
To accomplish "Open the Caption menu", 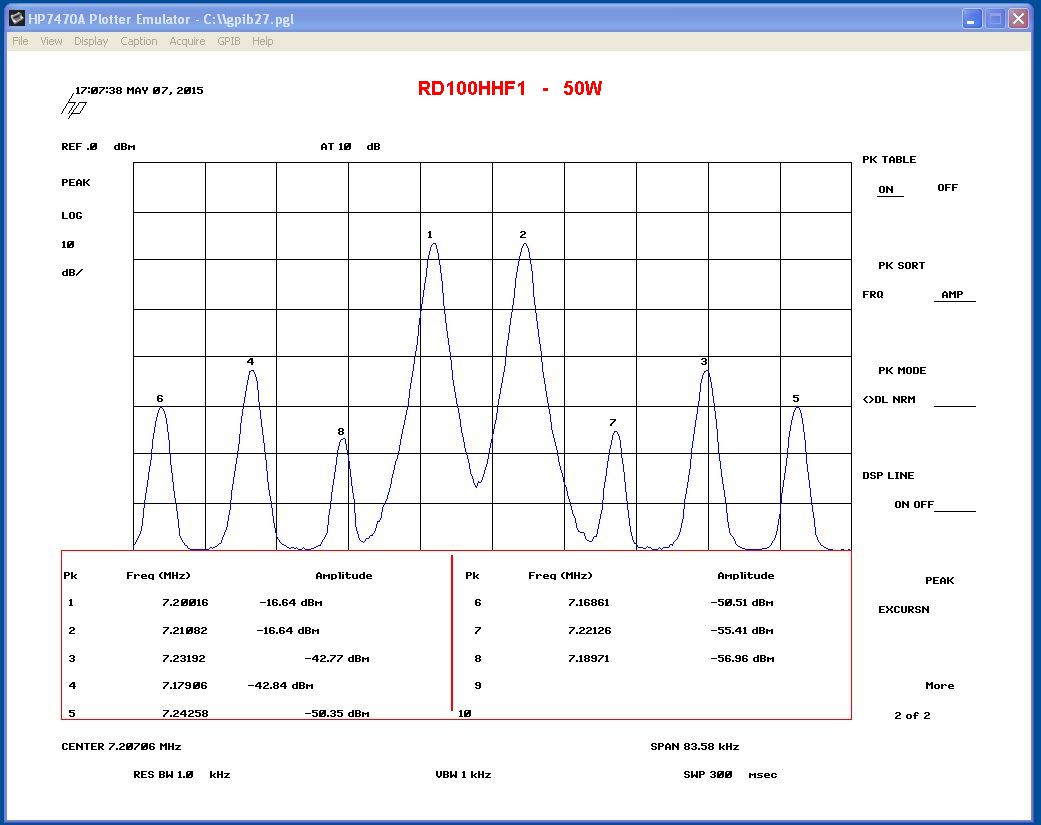I will [139, 41].
